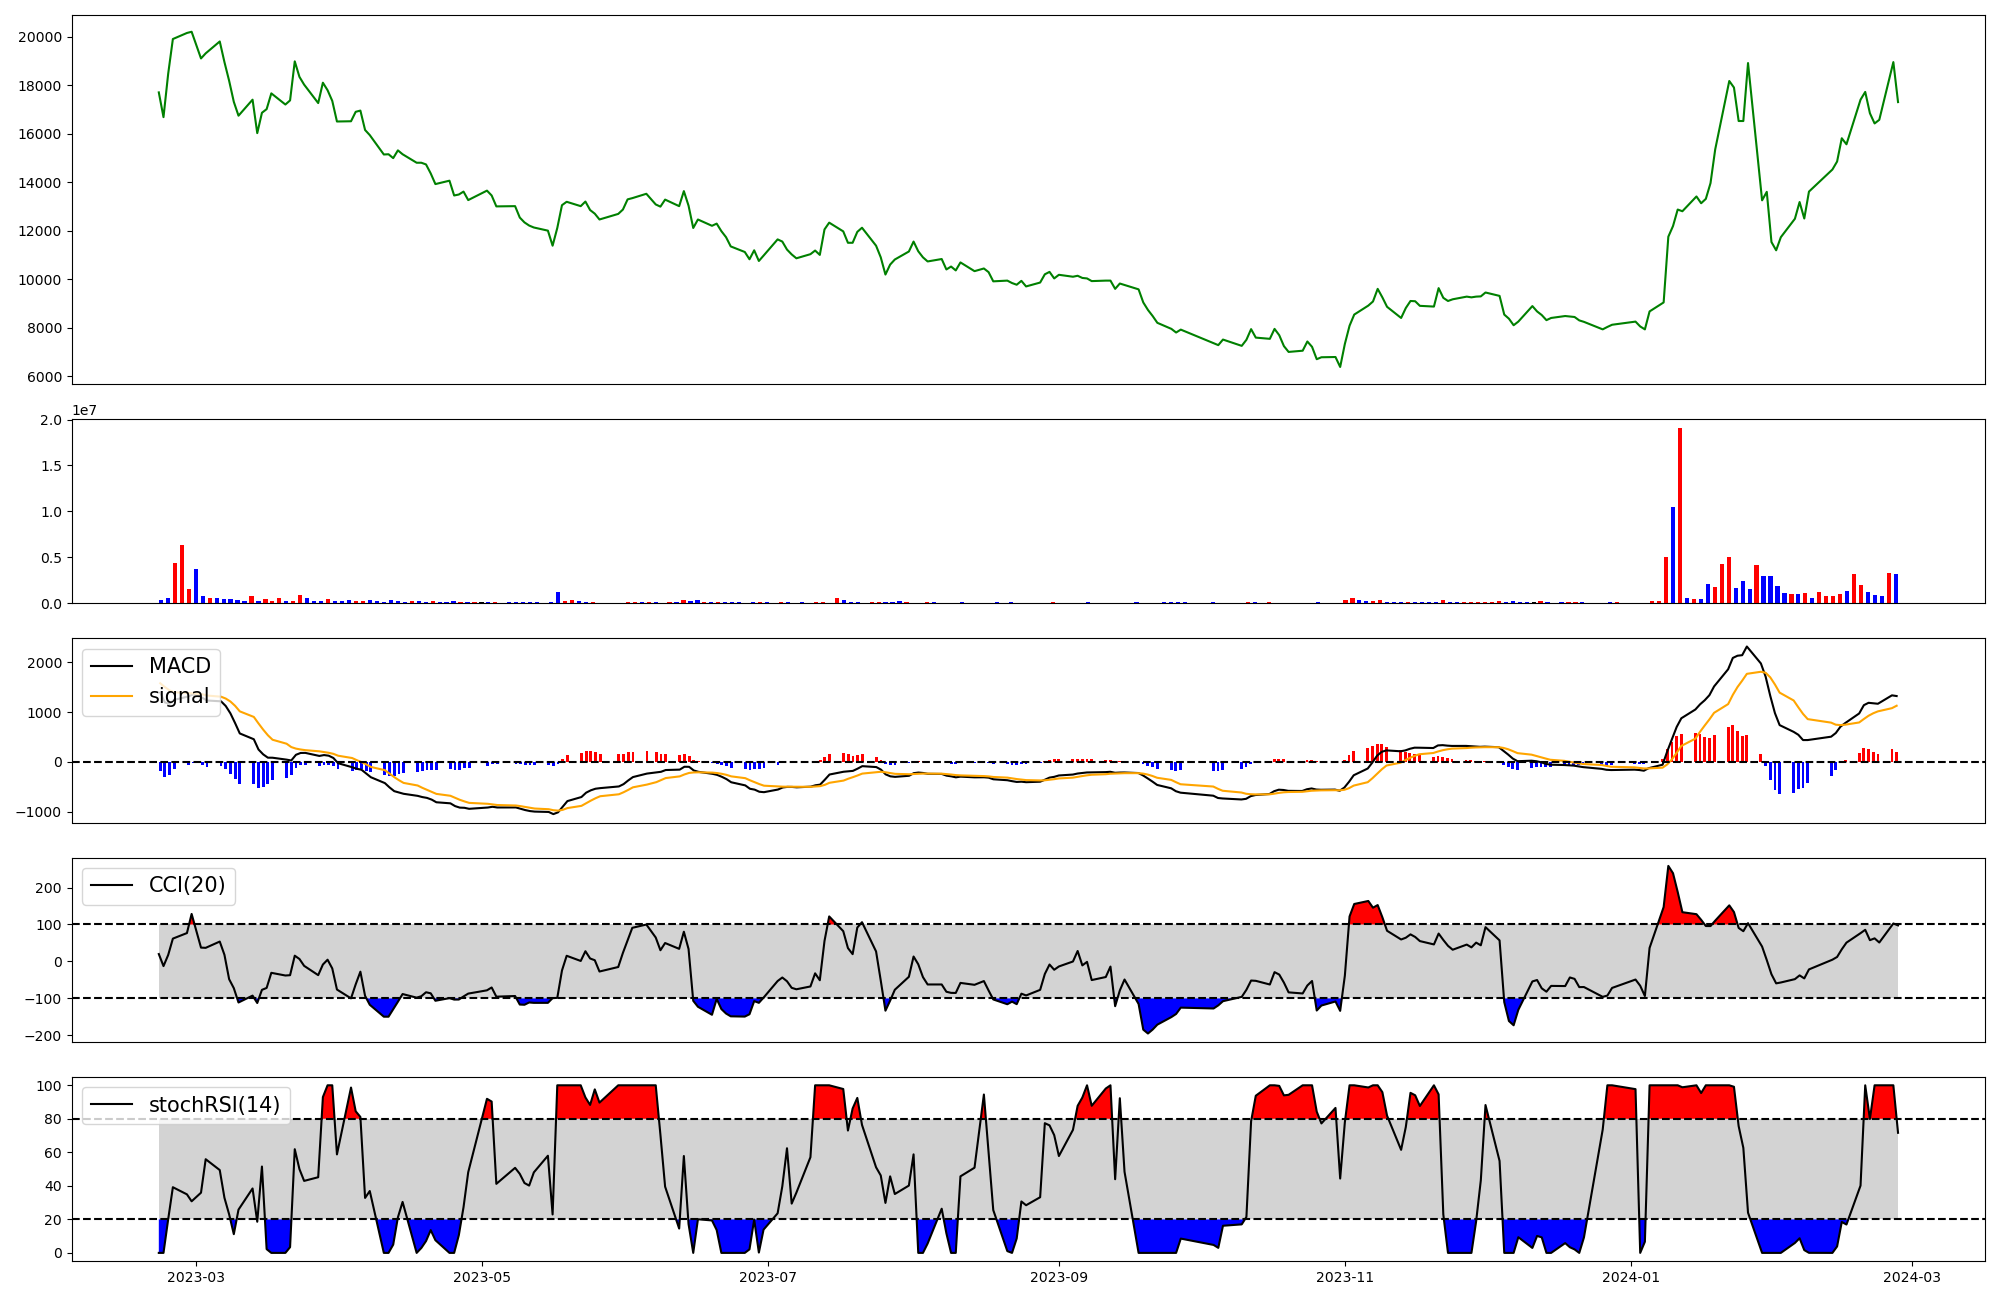Select the 2023-07 date axis label
Viewport: 2000px width, 1300px height.
pos(768,1276)
